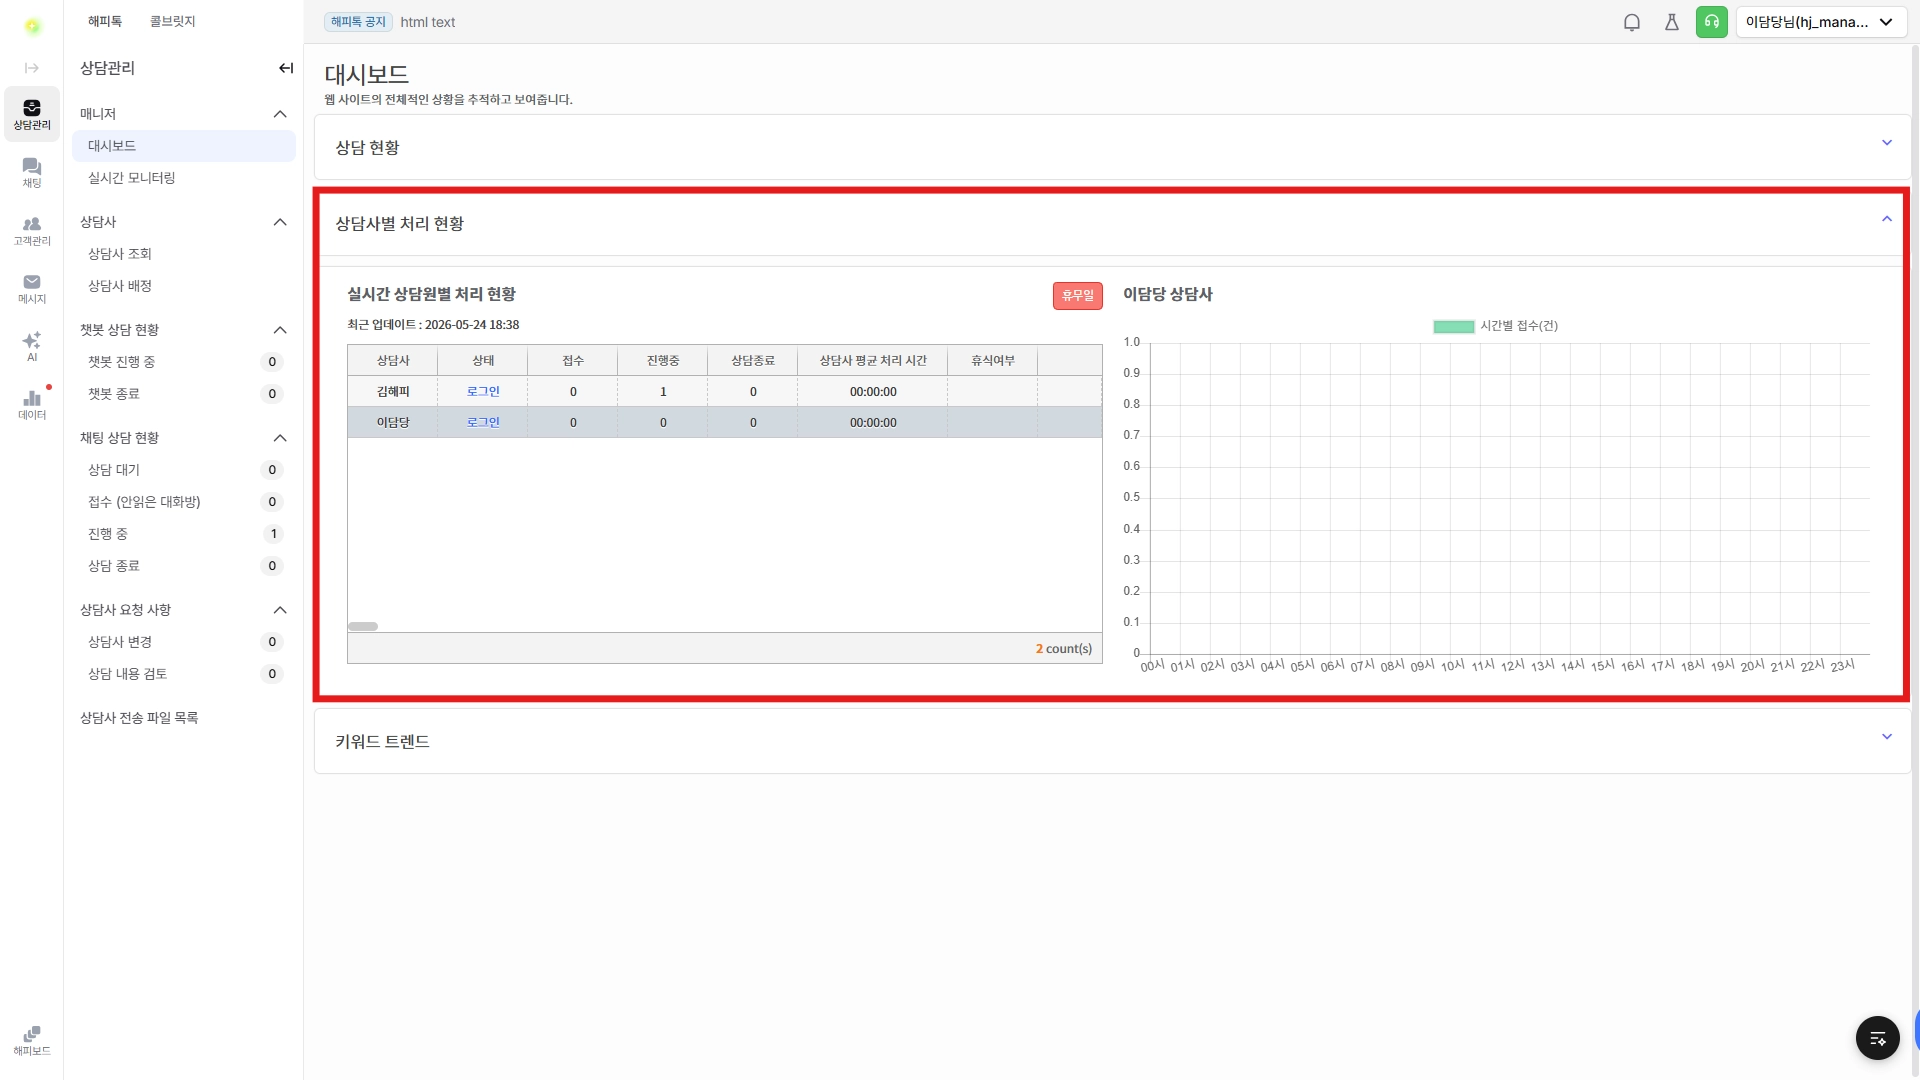The width and height of the screenshot is (1920, 1080).
Task: Collapse the 상담관리 panel with arrow icon
Action: [286, 68]
